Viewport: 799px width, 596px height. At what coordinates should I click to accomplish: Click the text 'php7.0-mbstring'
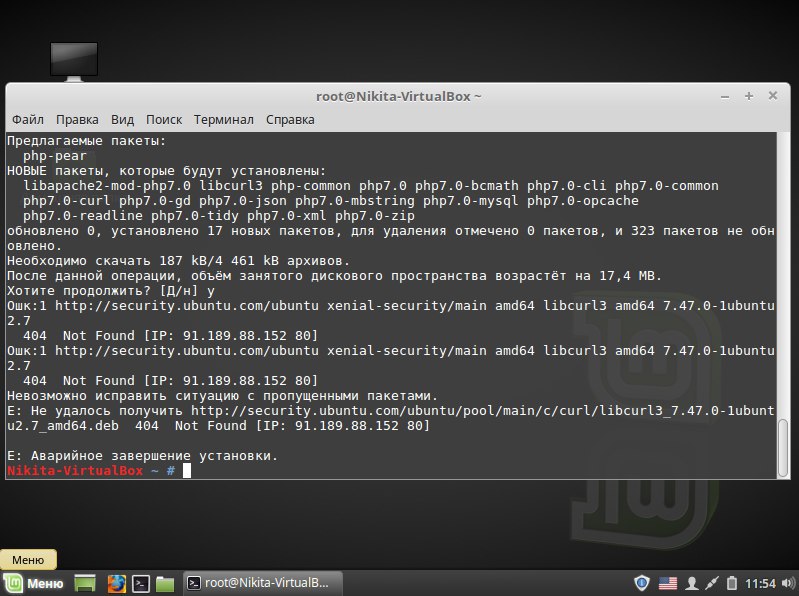pos(355,201)
